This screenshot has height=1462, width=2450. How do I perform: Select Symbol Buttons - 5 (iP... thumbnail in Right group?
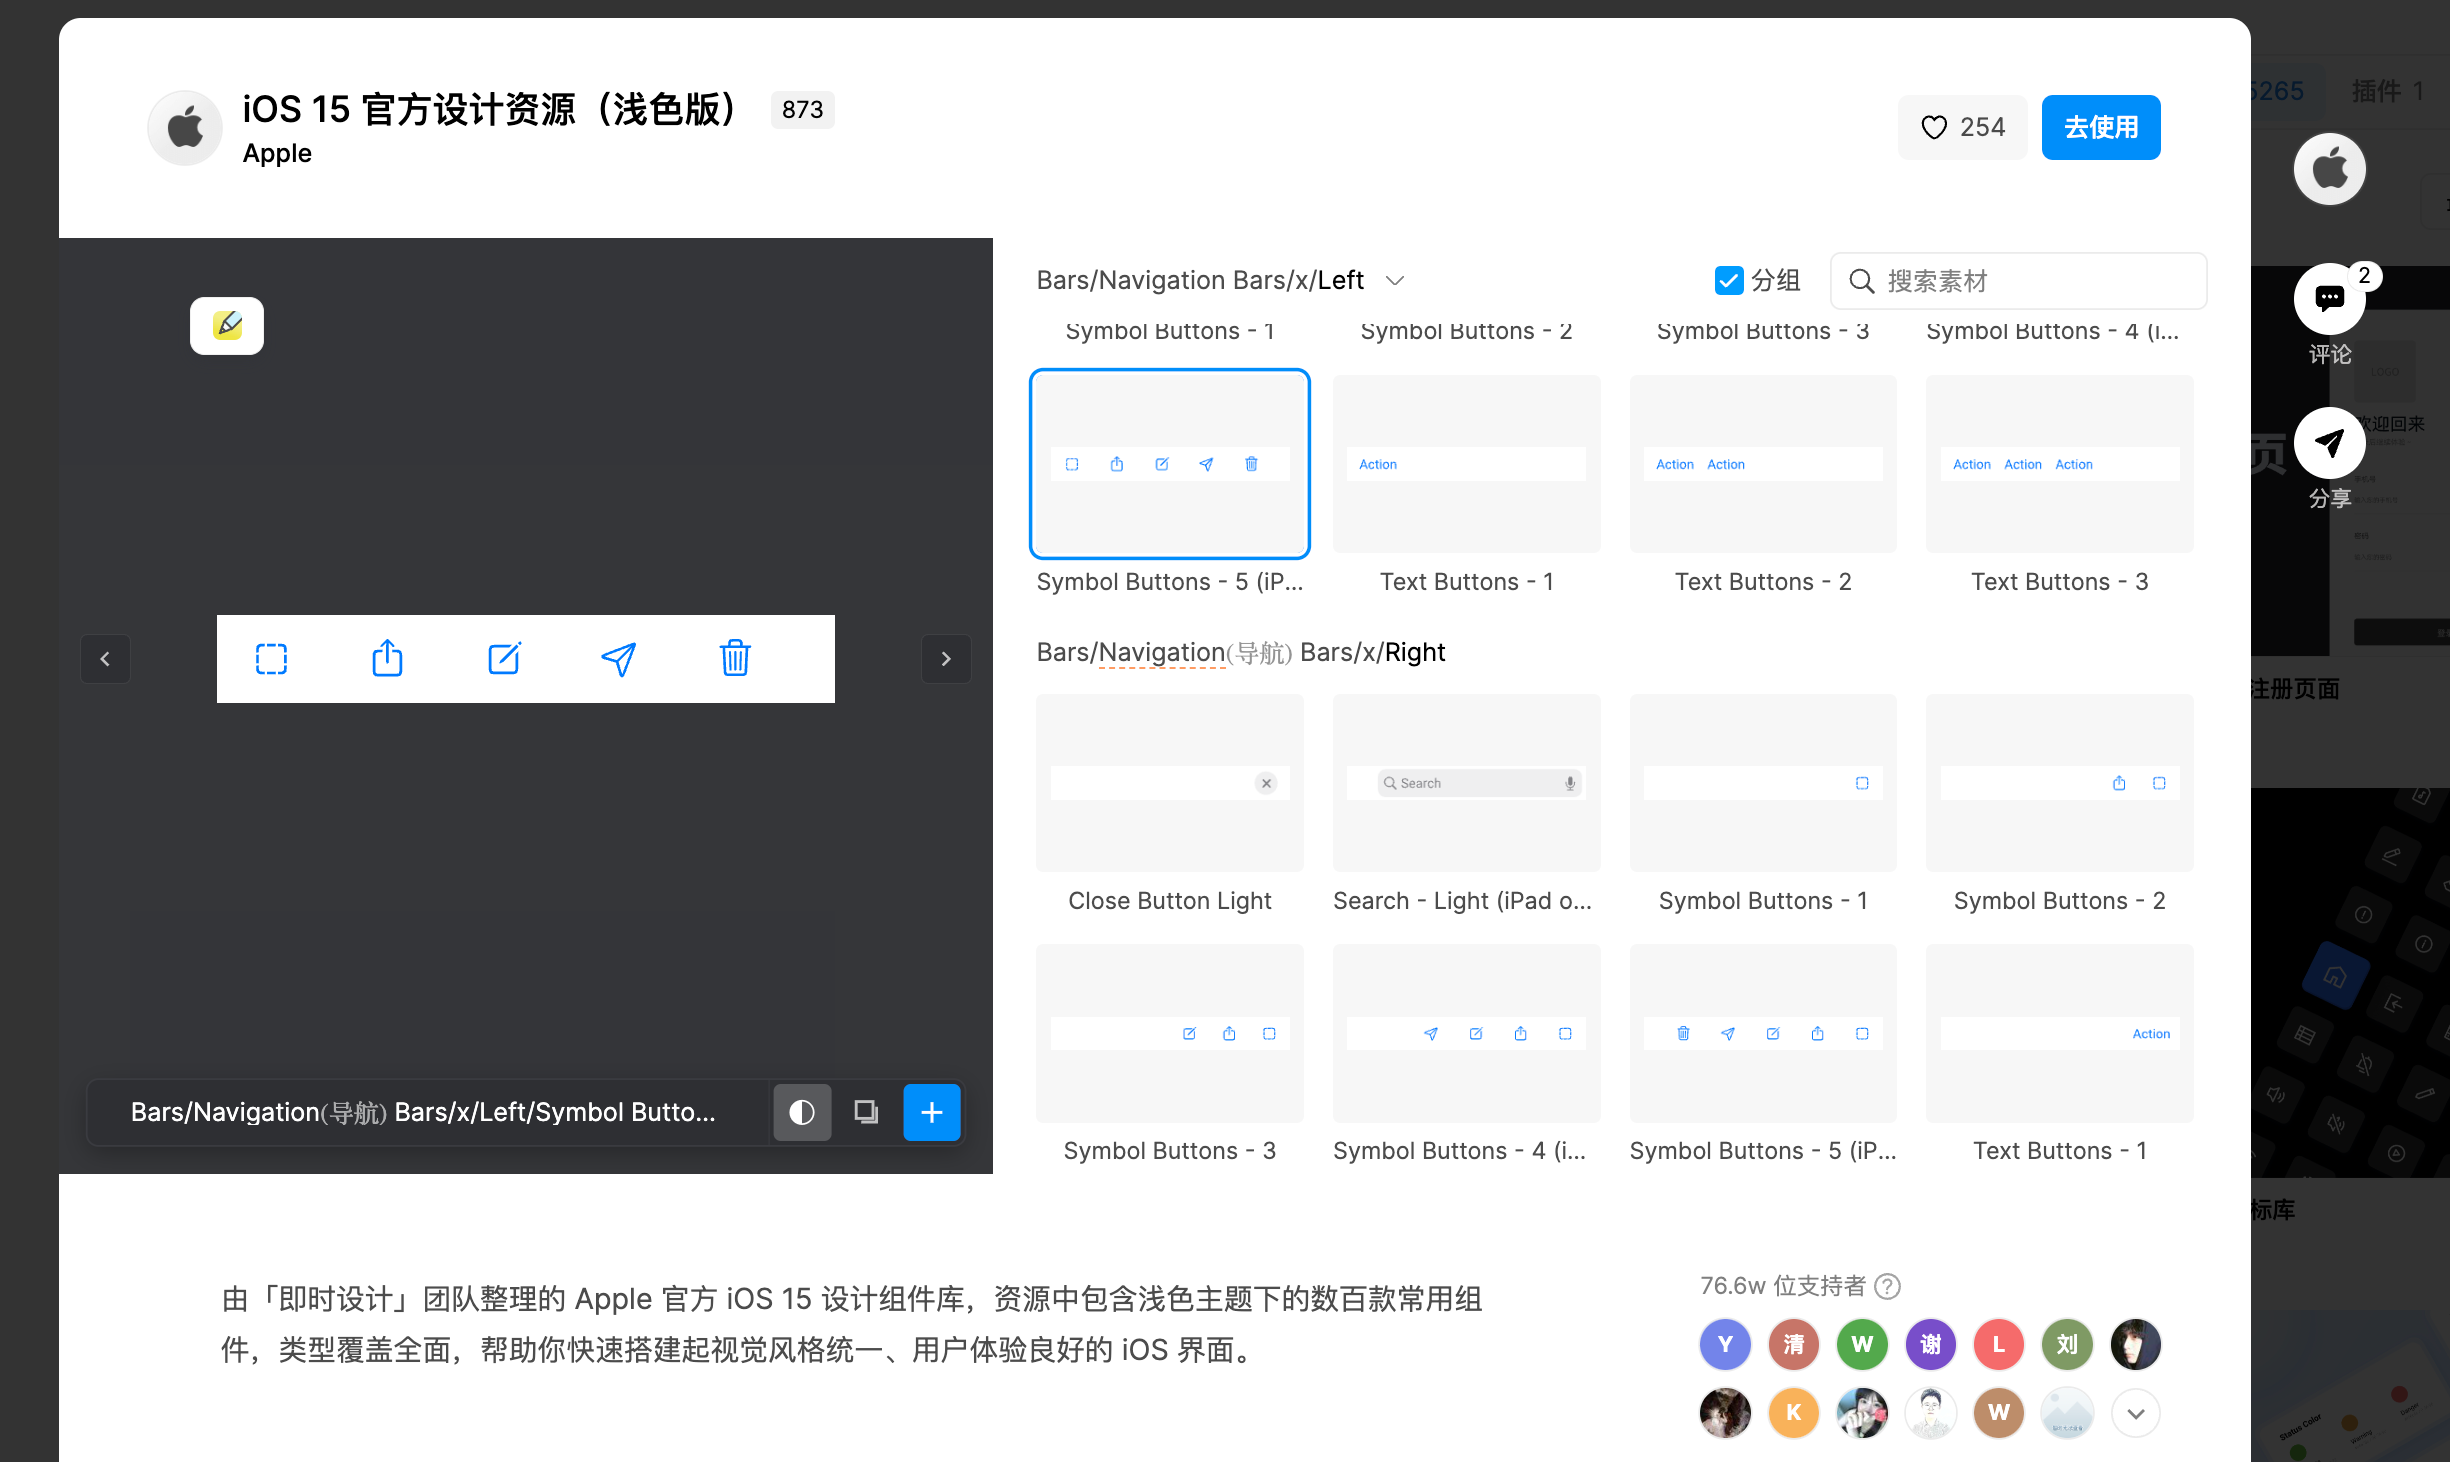click(x=1763, y=1033)
